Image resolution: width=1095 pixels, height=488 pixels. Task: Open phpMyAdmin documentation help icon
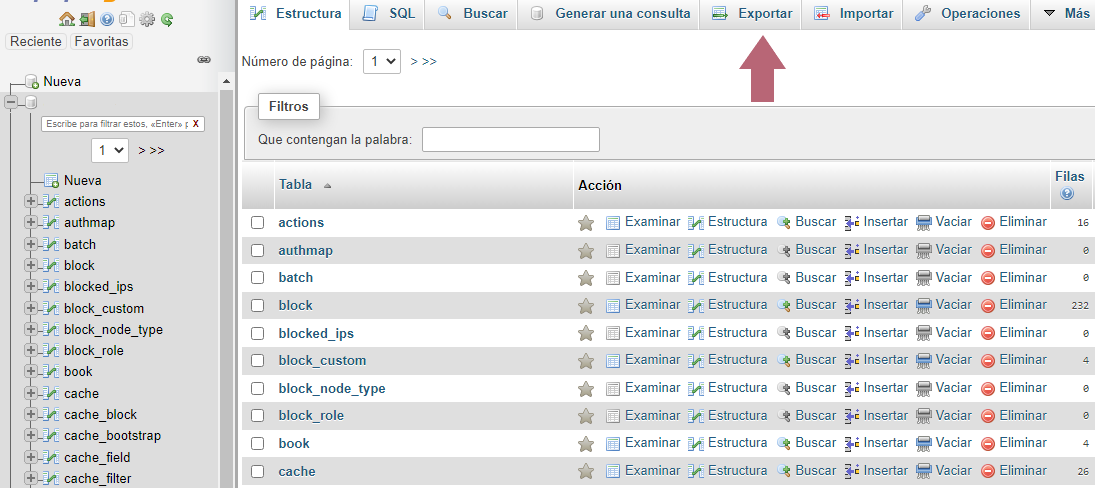click(x=107, y=19)
